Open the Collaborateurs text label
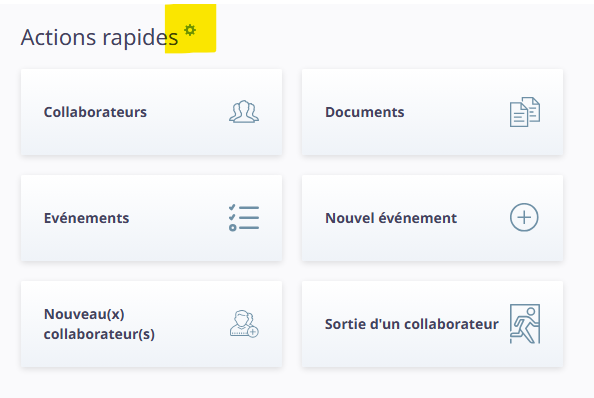Screen dimensions: 594x398 [x=95, y=112]
